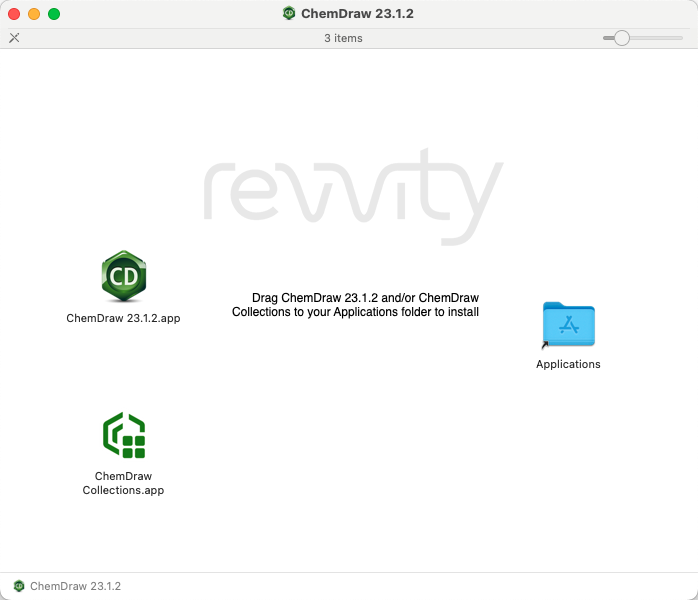Minimize the window with yellow button
Image resolution: width=698 pixels, height=600 pixels.
[34, 14]
